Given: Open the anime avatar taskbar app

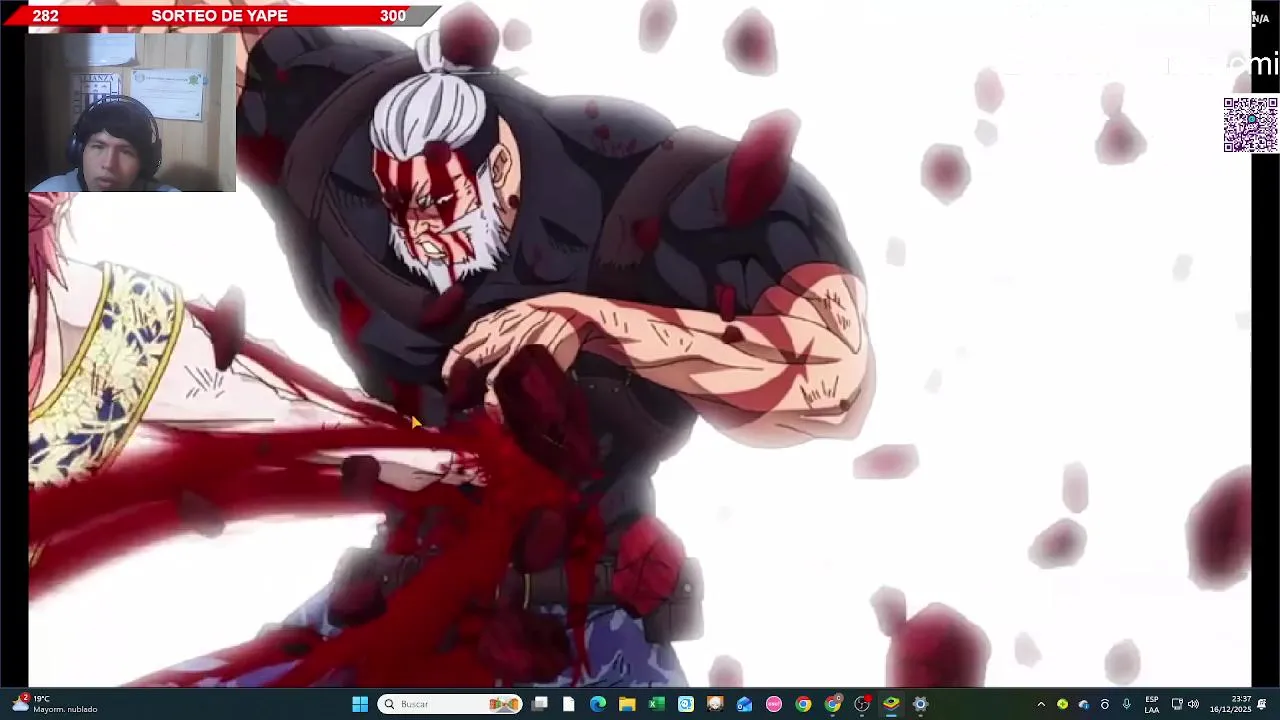Looking at the screenshot, I should 715,704.
